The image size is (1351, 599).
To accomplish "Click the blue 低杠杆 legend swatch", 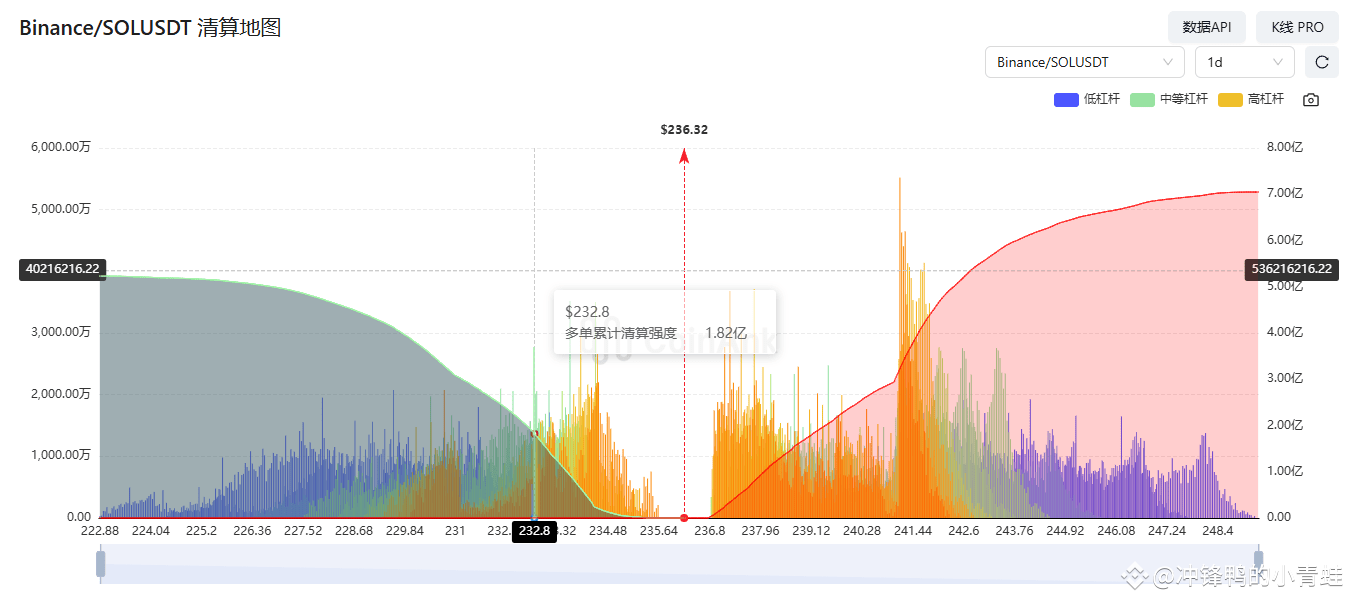I will (1066, 99).
